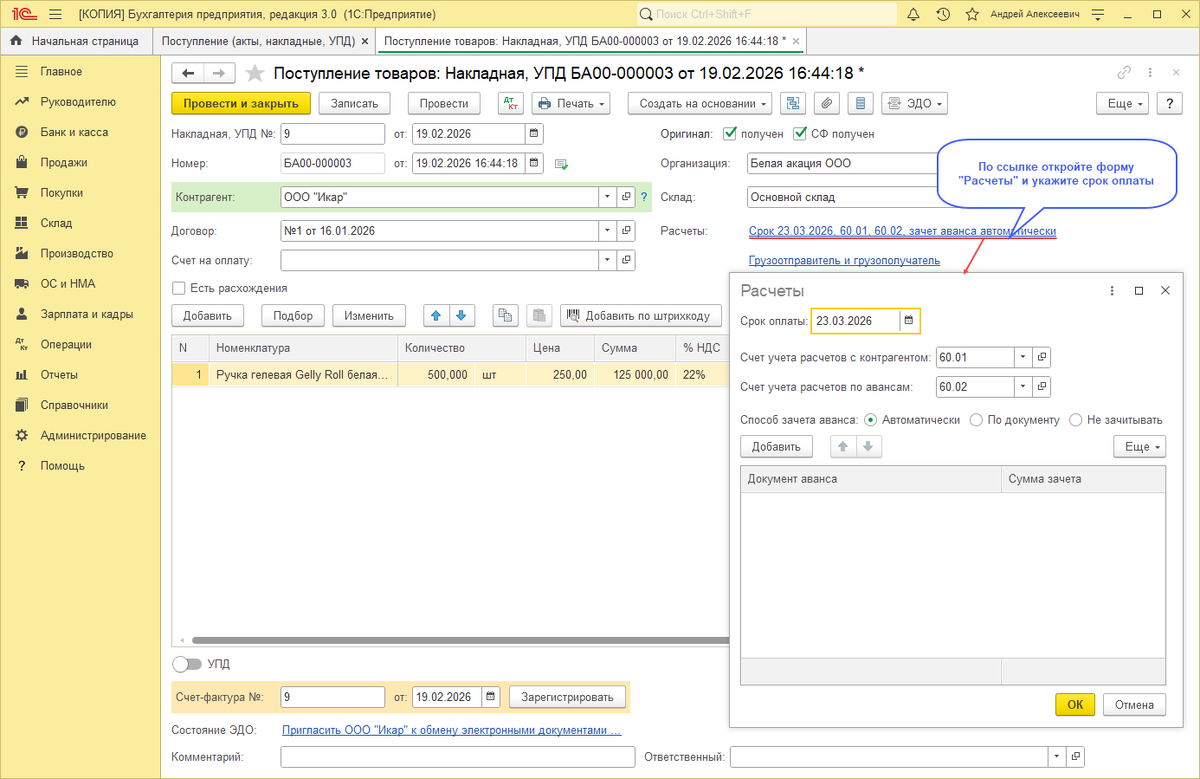Click Записать button
The width and height of the screenshot is (1200, 779).
tap(354, 103)
